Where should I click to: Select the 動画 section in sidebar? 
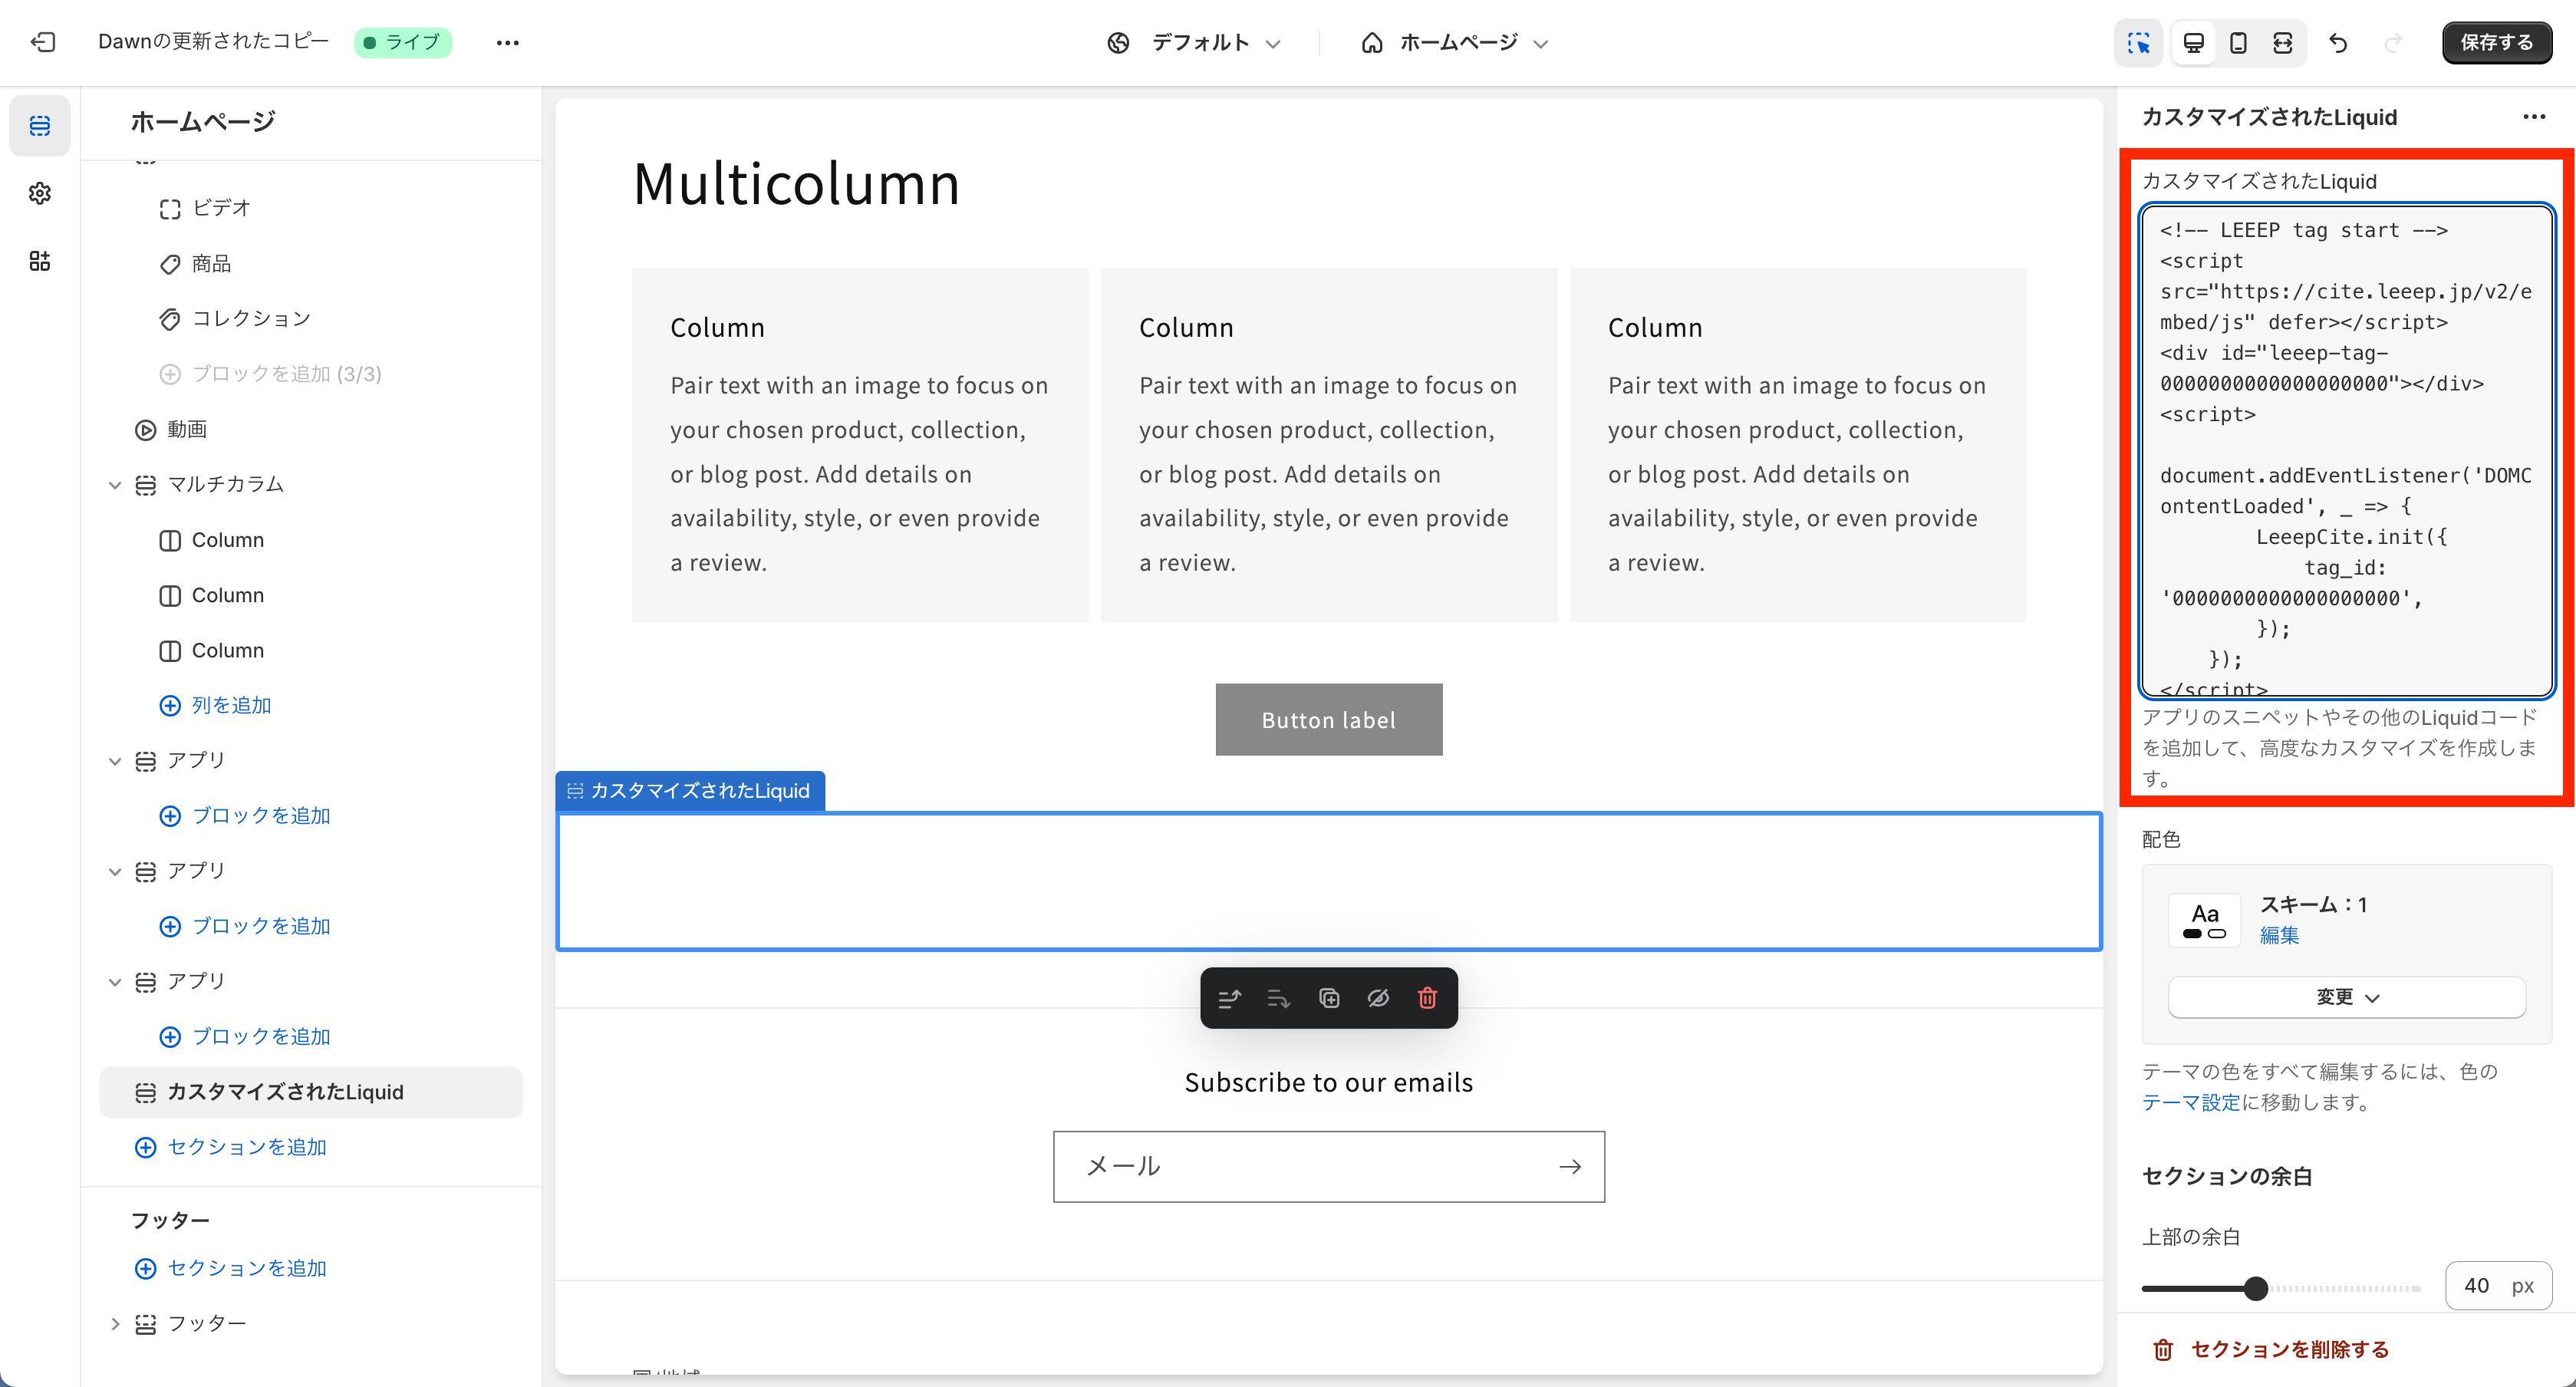[187, 429]
